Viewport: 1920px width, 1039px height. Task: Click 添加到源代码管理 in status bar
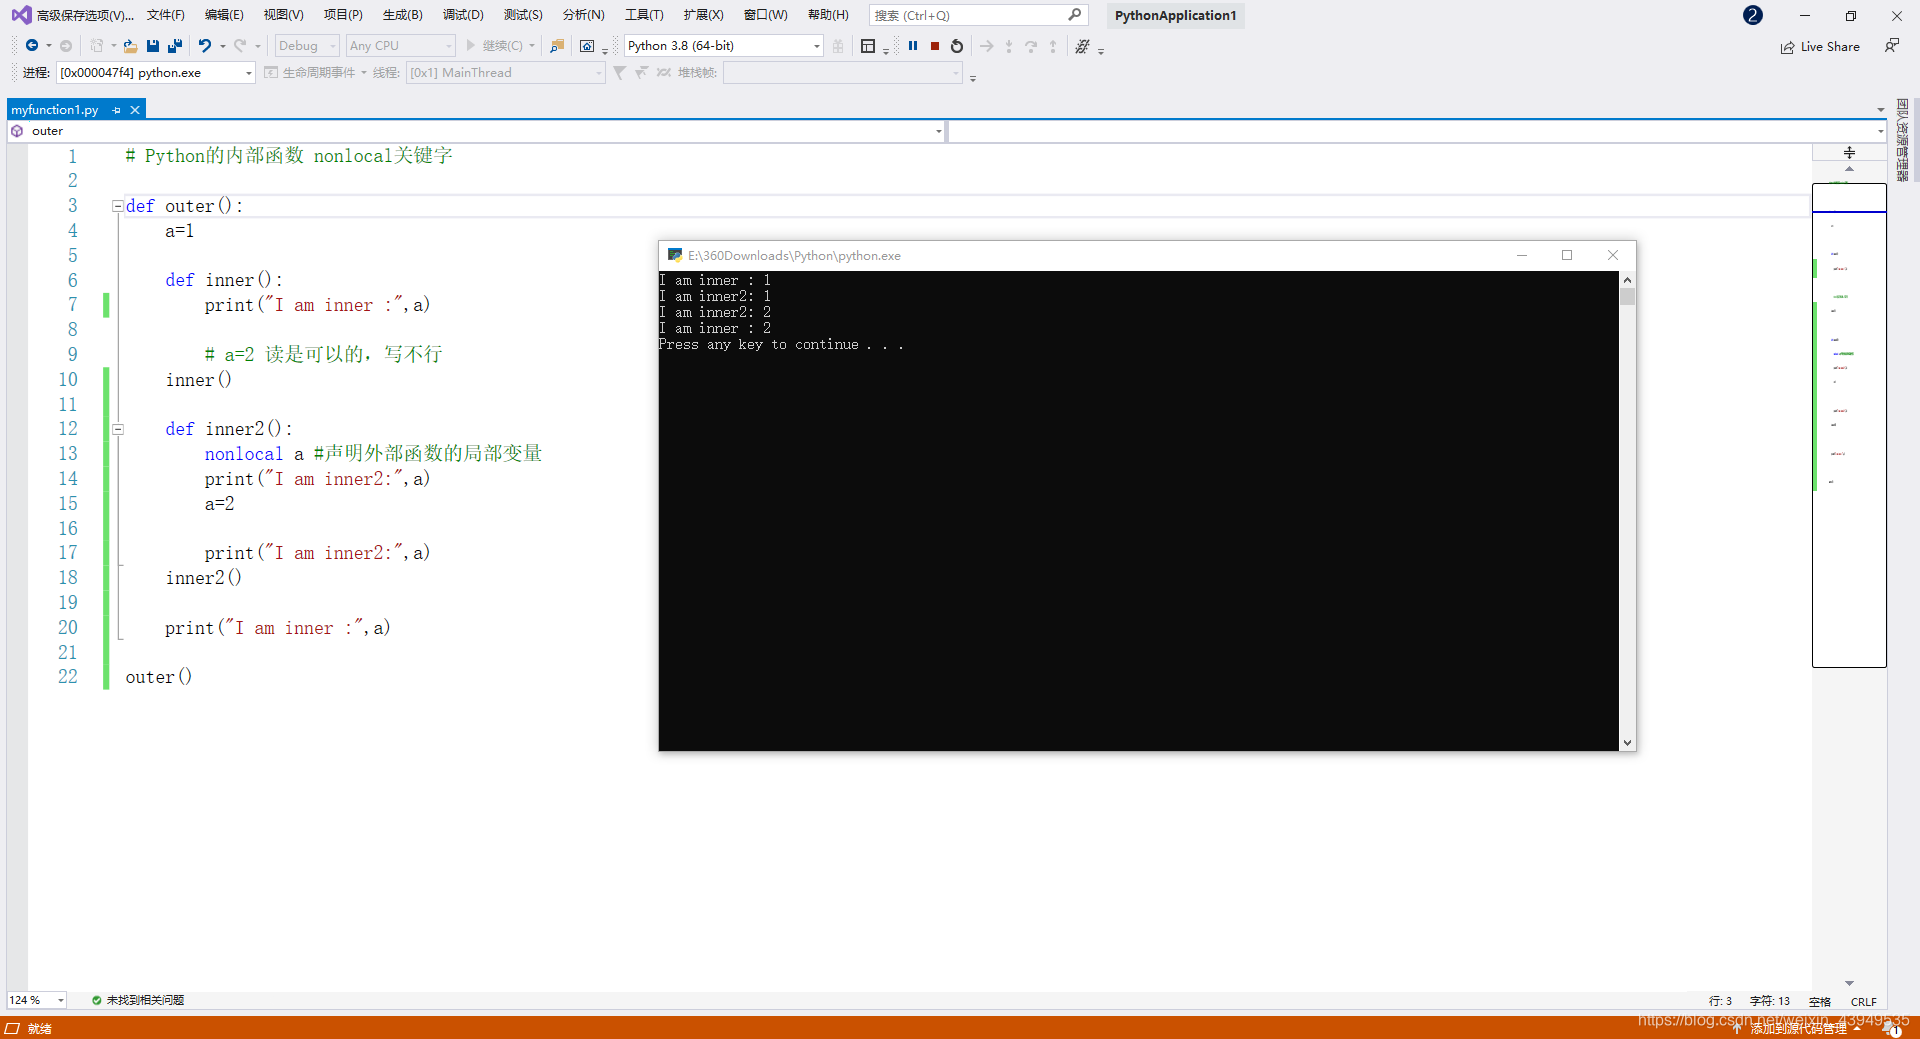1797,1028
